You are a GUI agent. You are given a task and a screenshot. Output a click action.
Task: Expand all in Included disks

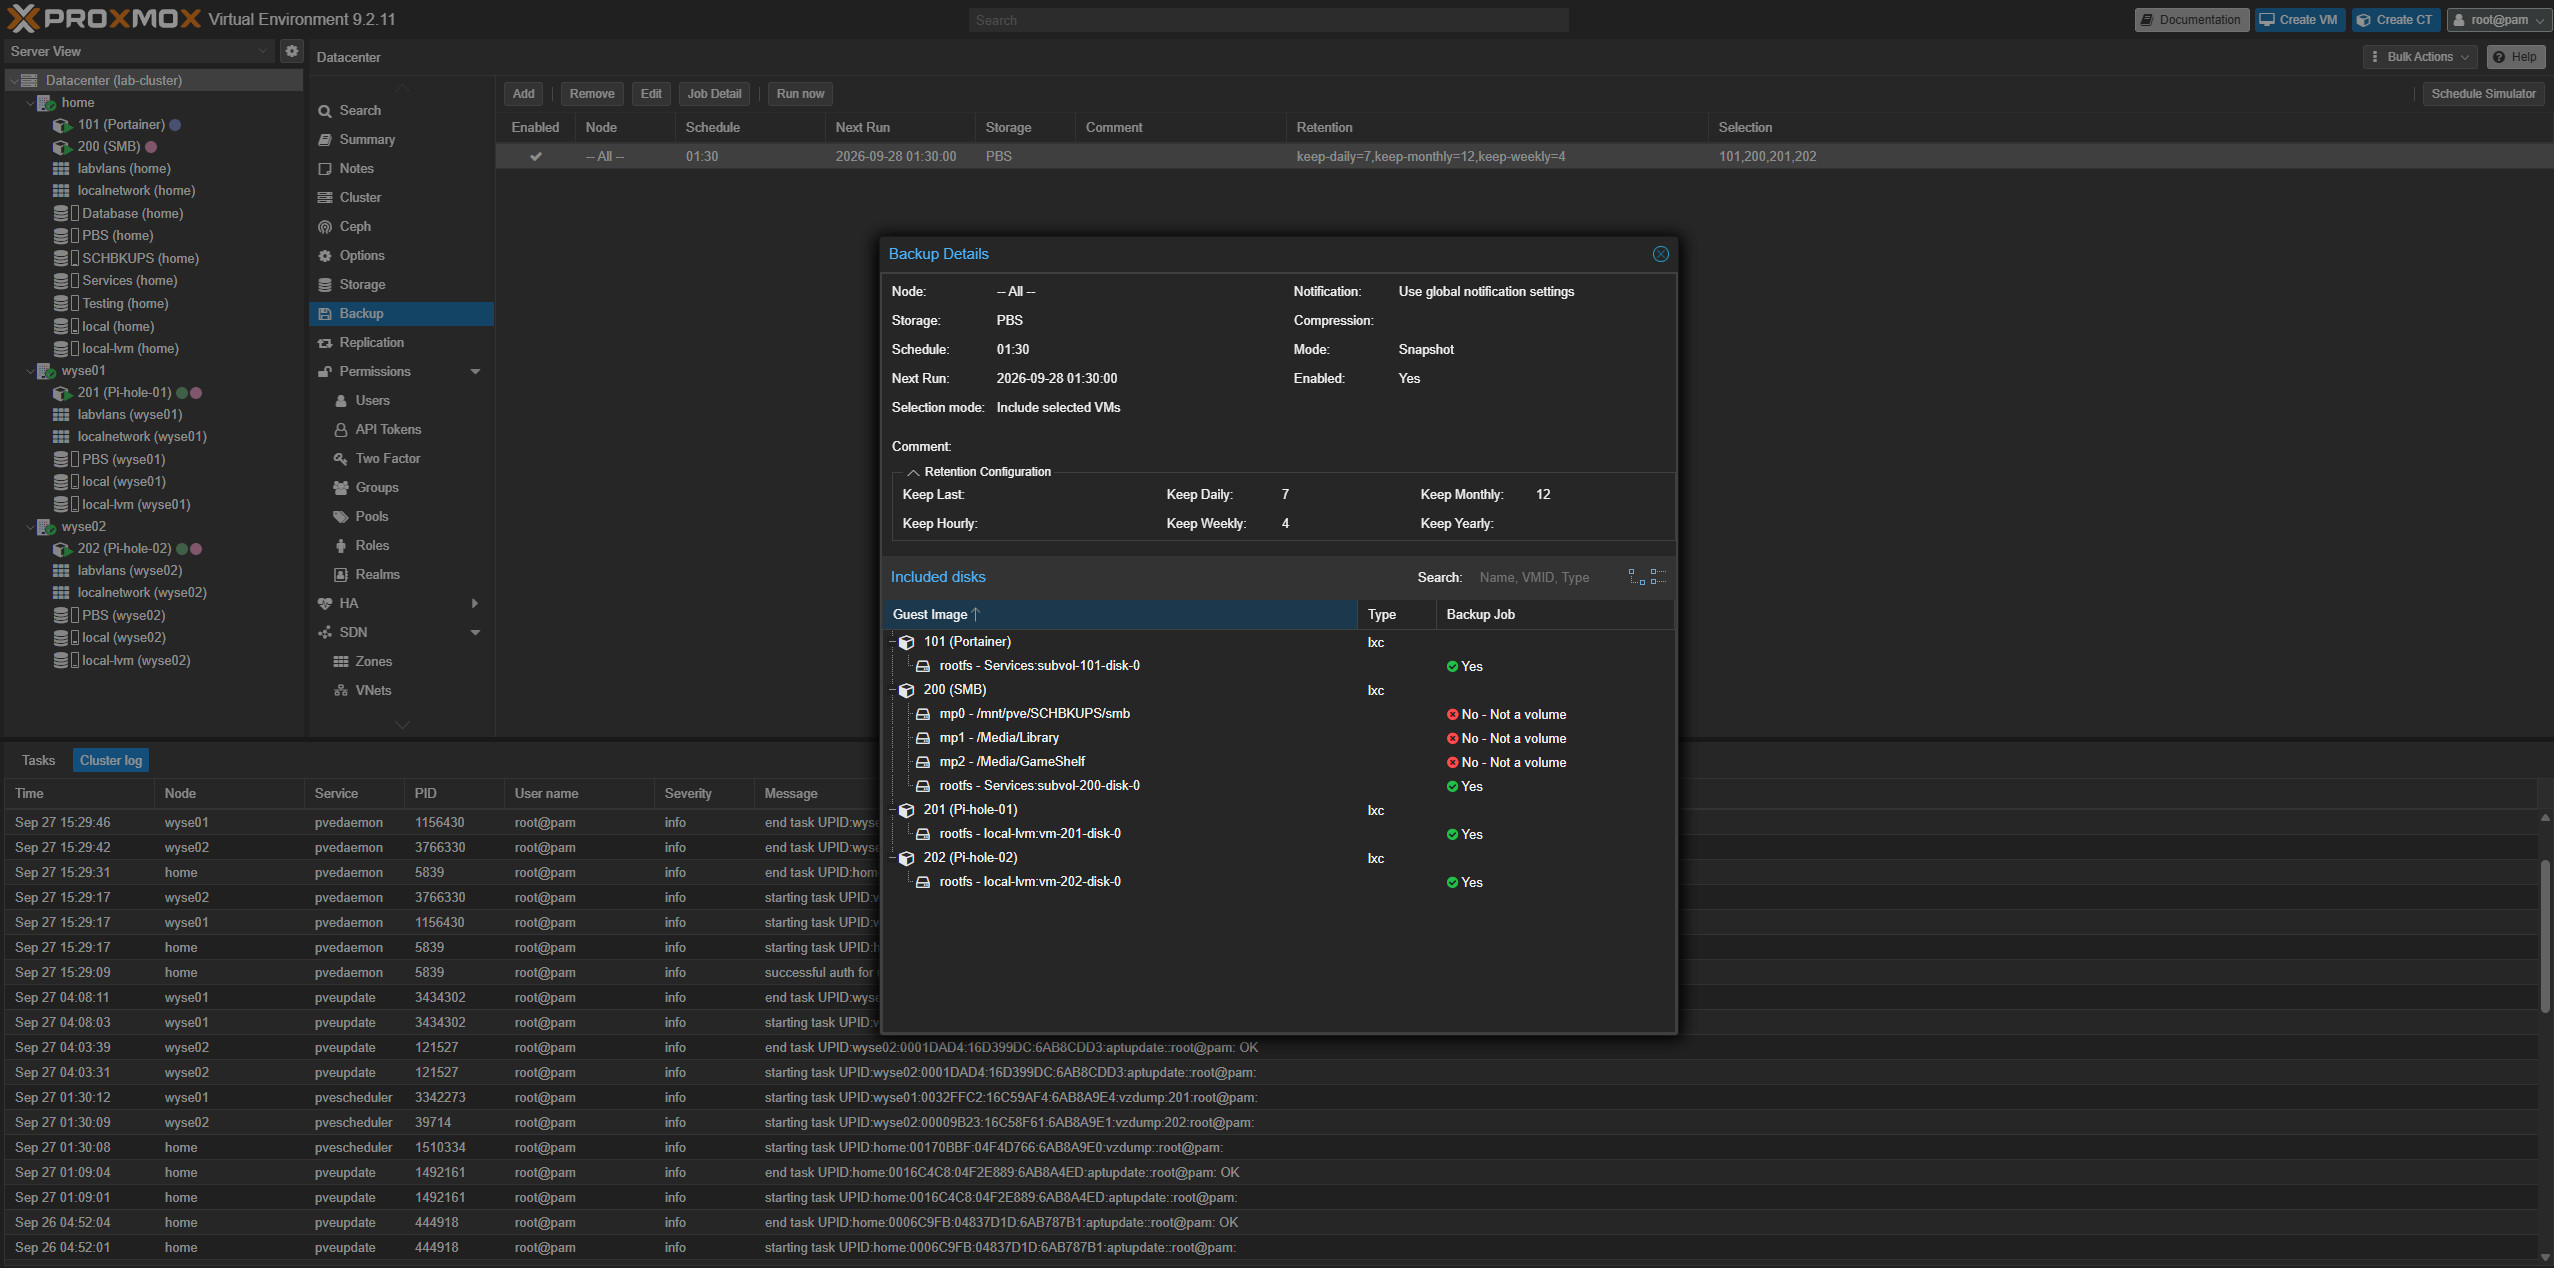1637,577
